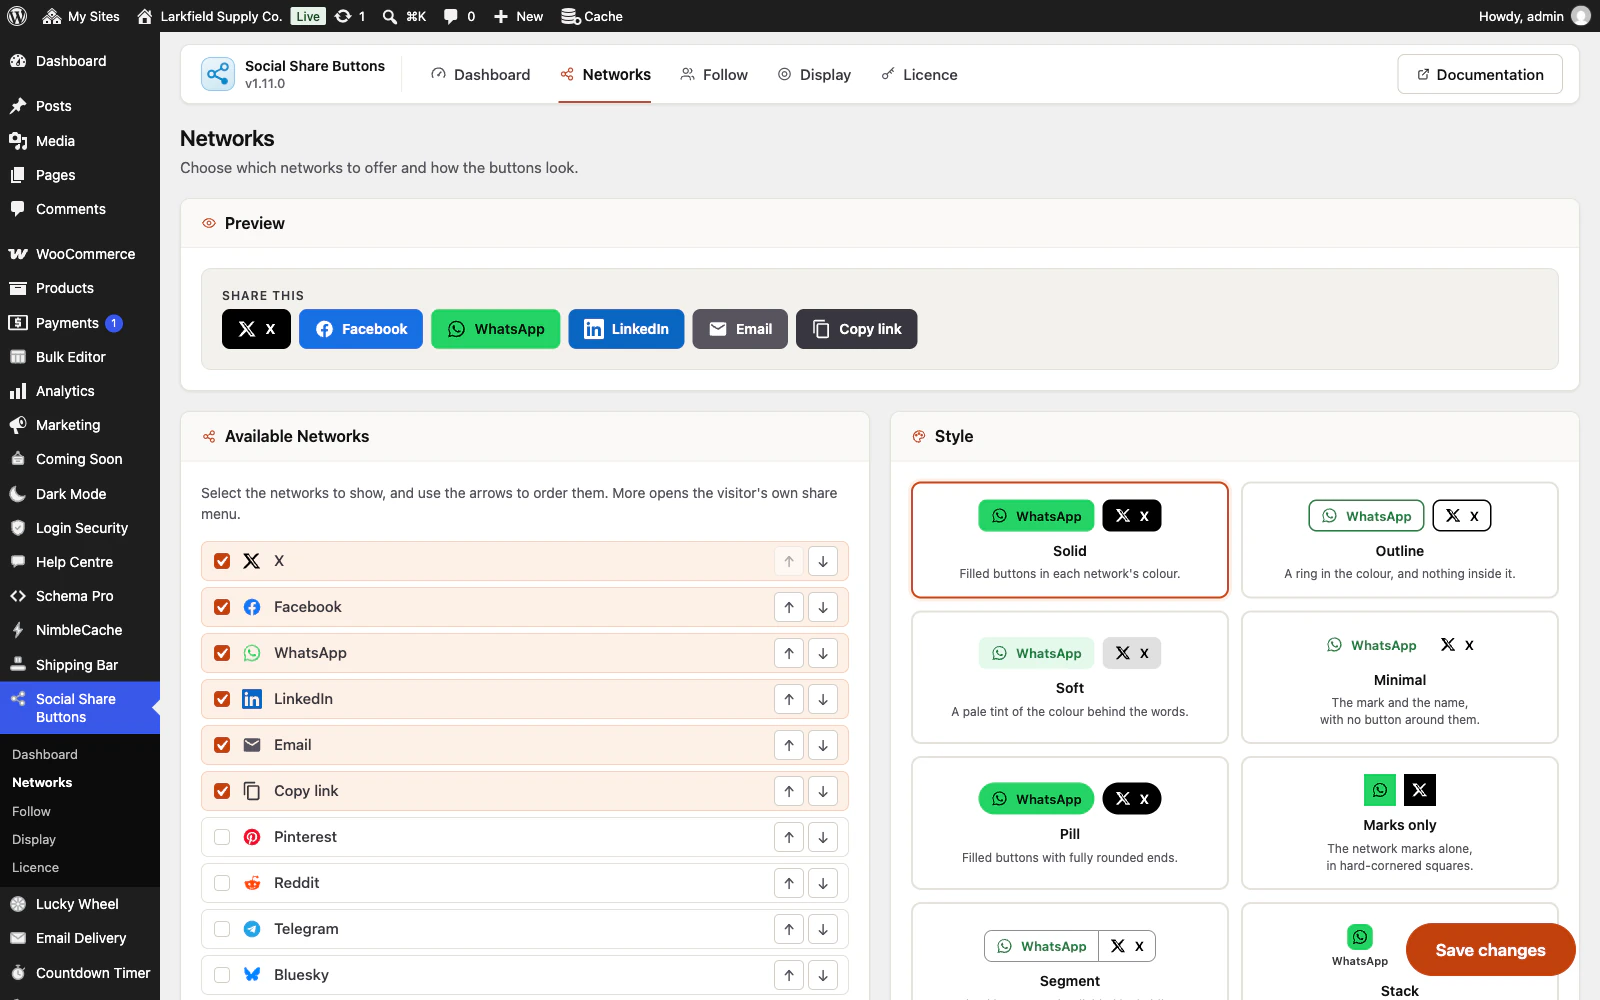Move WhatsApp network down with arrow
Viewport: 1600px width, 1000px height.
pos(823,653)
